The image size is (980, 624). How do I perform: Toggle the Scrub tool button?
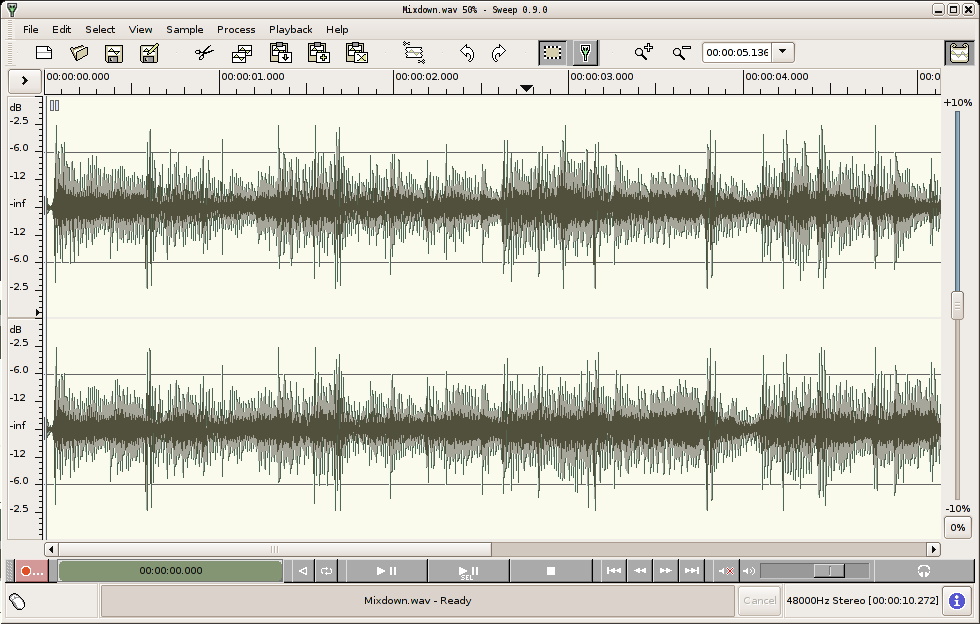point(586,53)
